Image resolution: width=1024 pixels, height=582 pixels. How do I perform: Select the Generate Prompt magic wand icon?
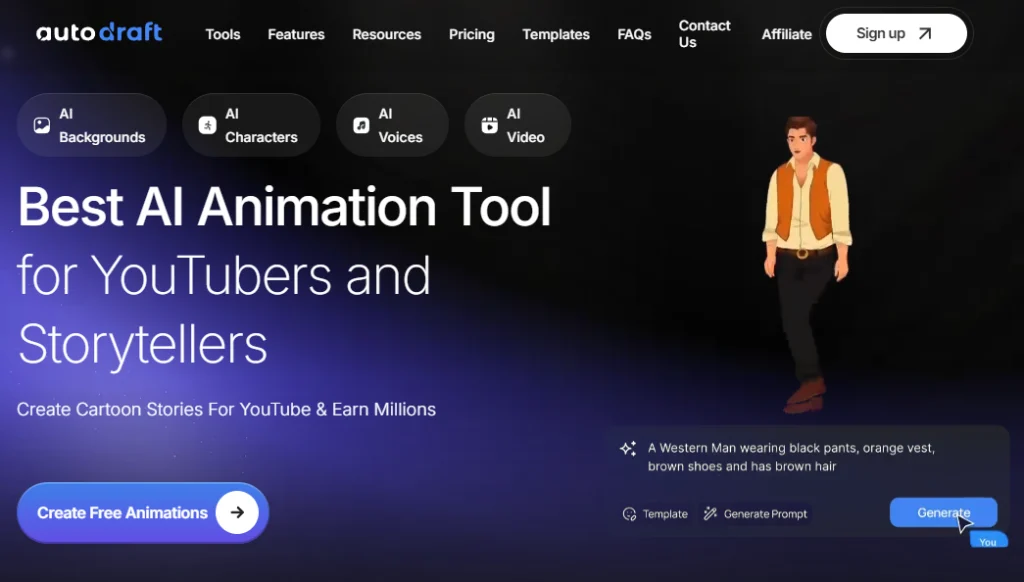coord(709,513)
